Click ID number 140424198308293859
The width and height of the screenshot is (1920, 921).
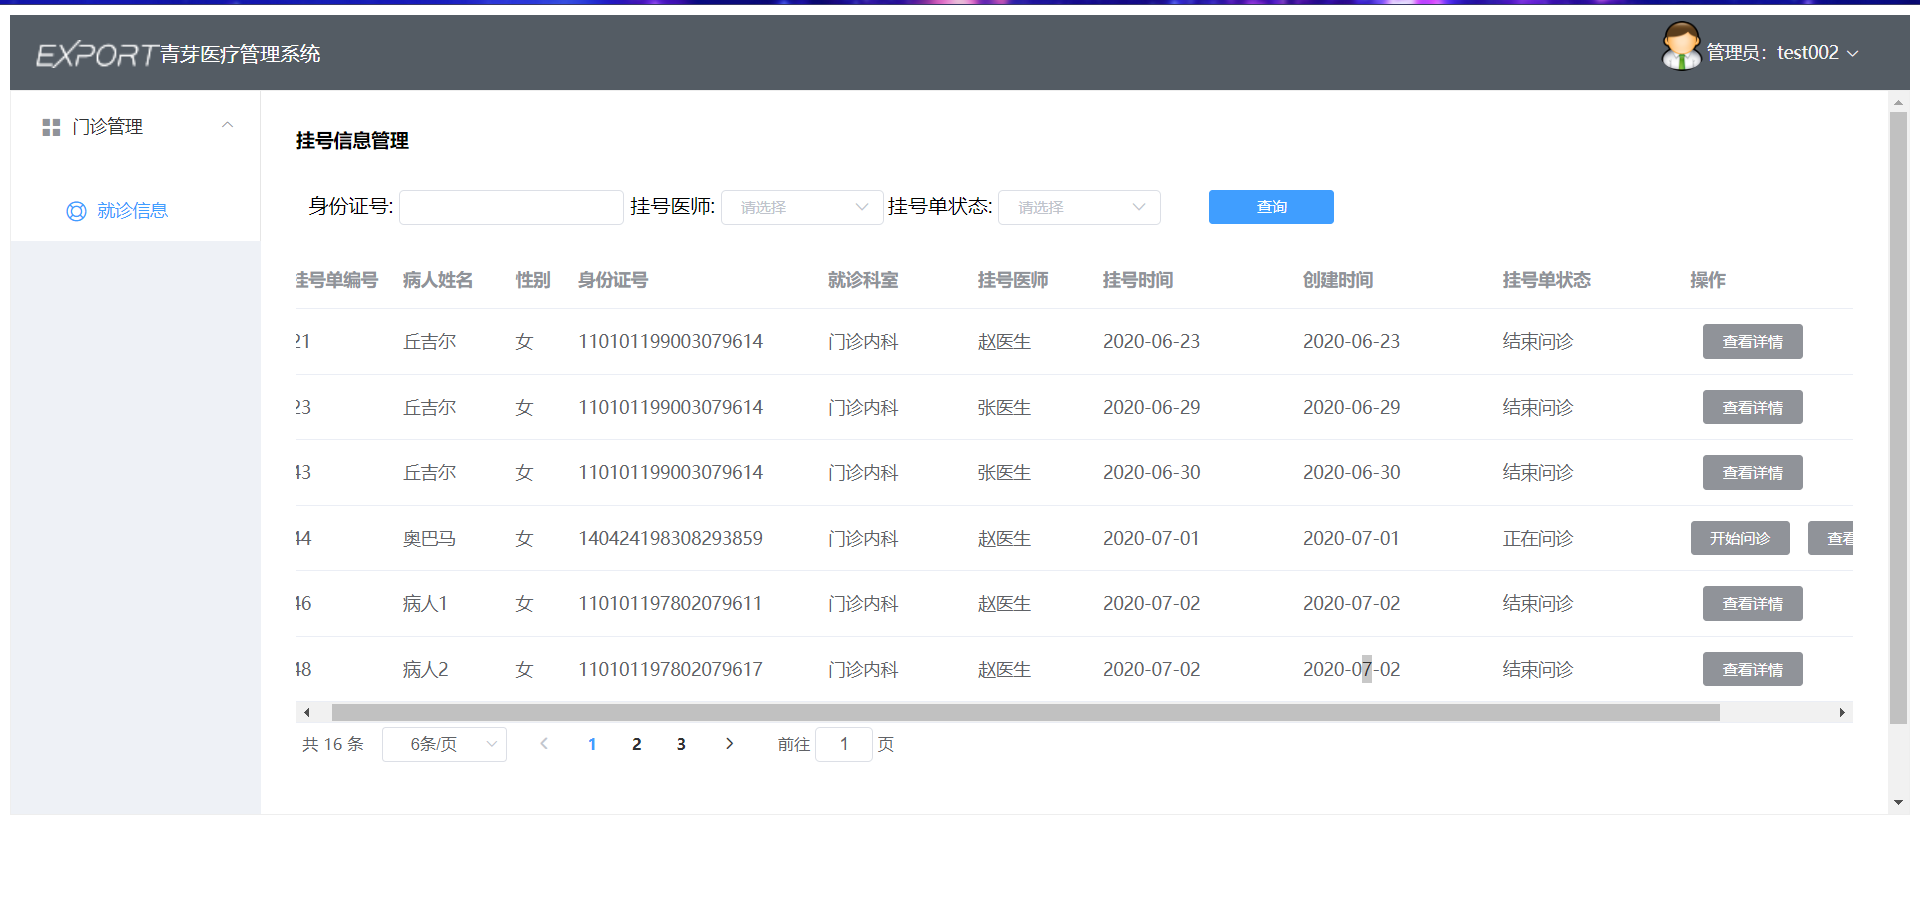pos(671,539)
